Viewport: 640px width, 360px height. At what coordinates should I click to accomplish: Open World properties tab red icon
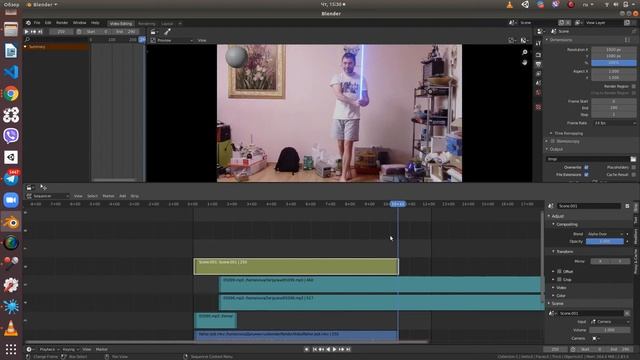[x=538, y=93]
